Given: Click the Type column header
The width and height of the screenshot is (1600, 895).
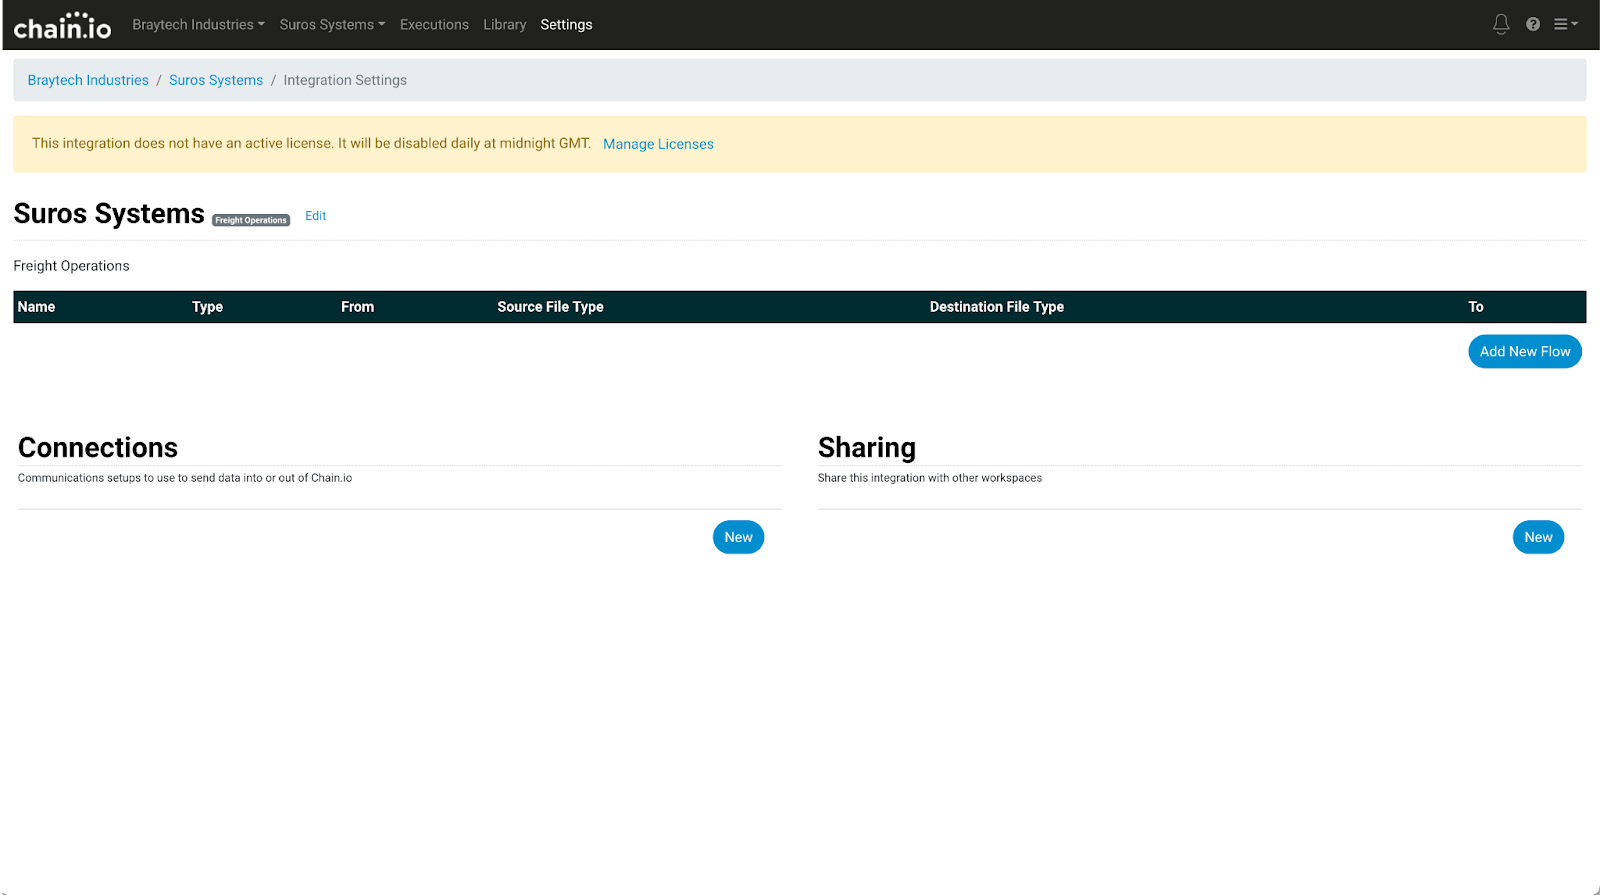Looking at the screenshot, I should click(x=207, y=307).
